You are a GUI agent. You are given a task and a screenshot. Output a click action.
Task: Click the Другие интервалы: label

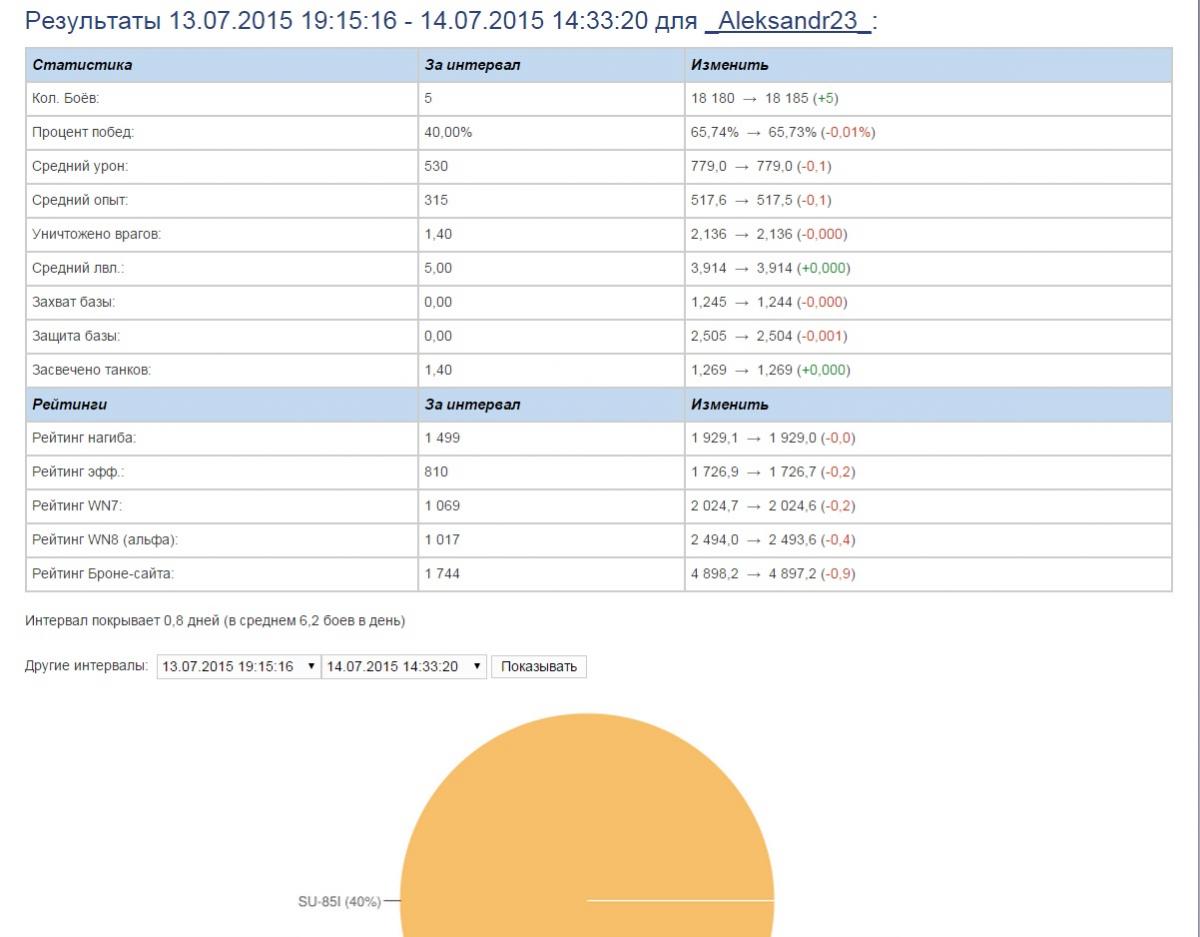coord(87,666)
